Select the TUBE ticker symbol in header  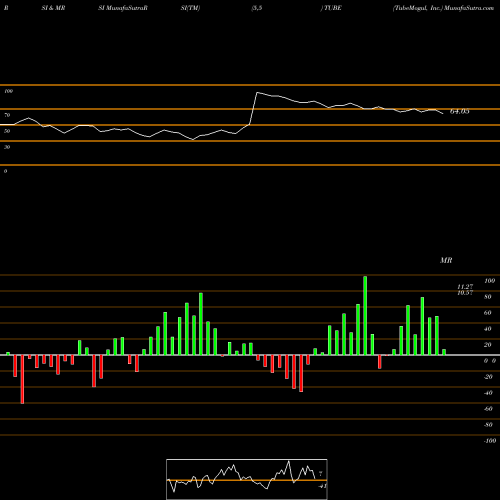click(x=332, y=8)
